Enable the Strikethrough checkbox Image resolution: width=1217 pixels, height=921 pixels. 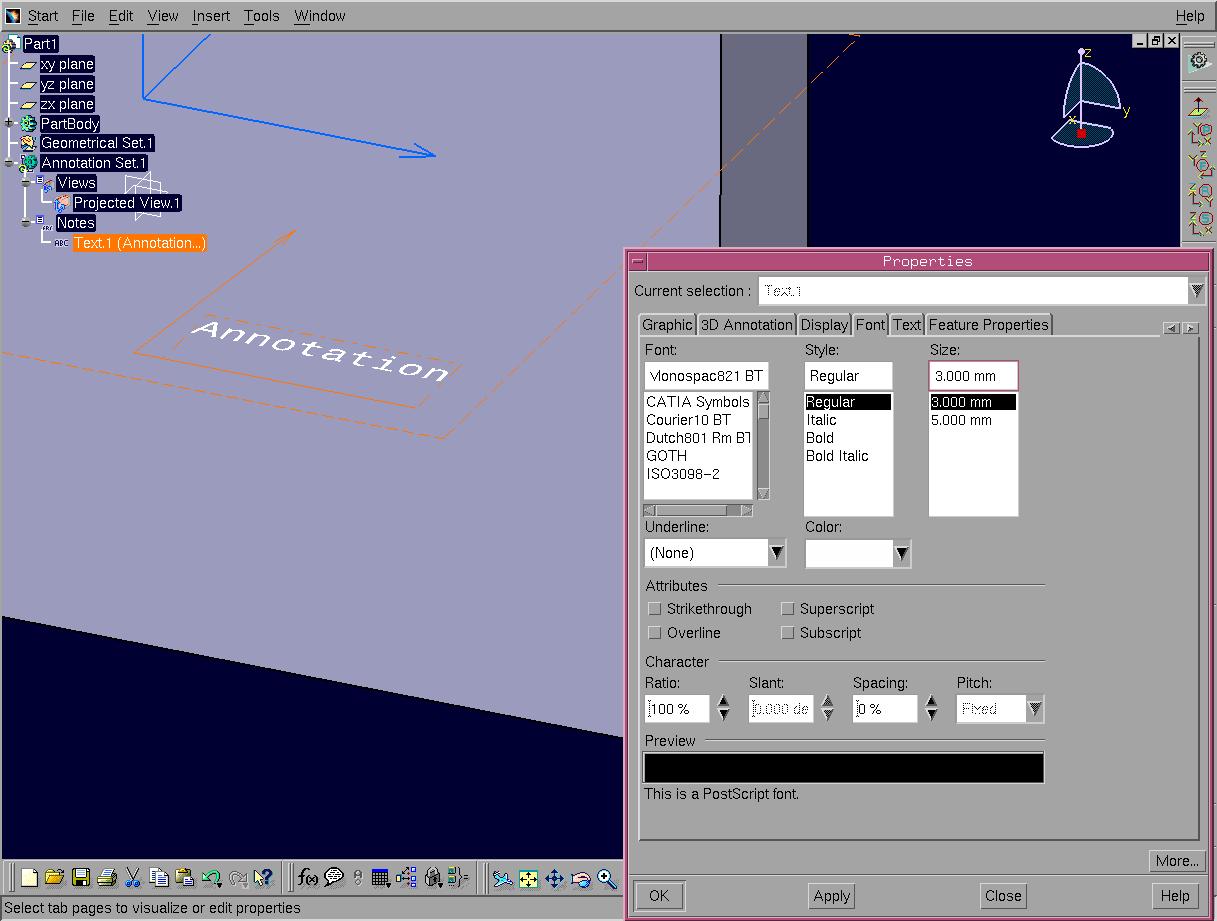click(655, 608)
